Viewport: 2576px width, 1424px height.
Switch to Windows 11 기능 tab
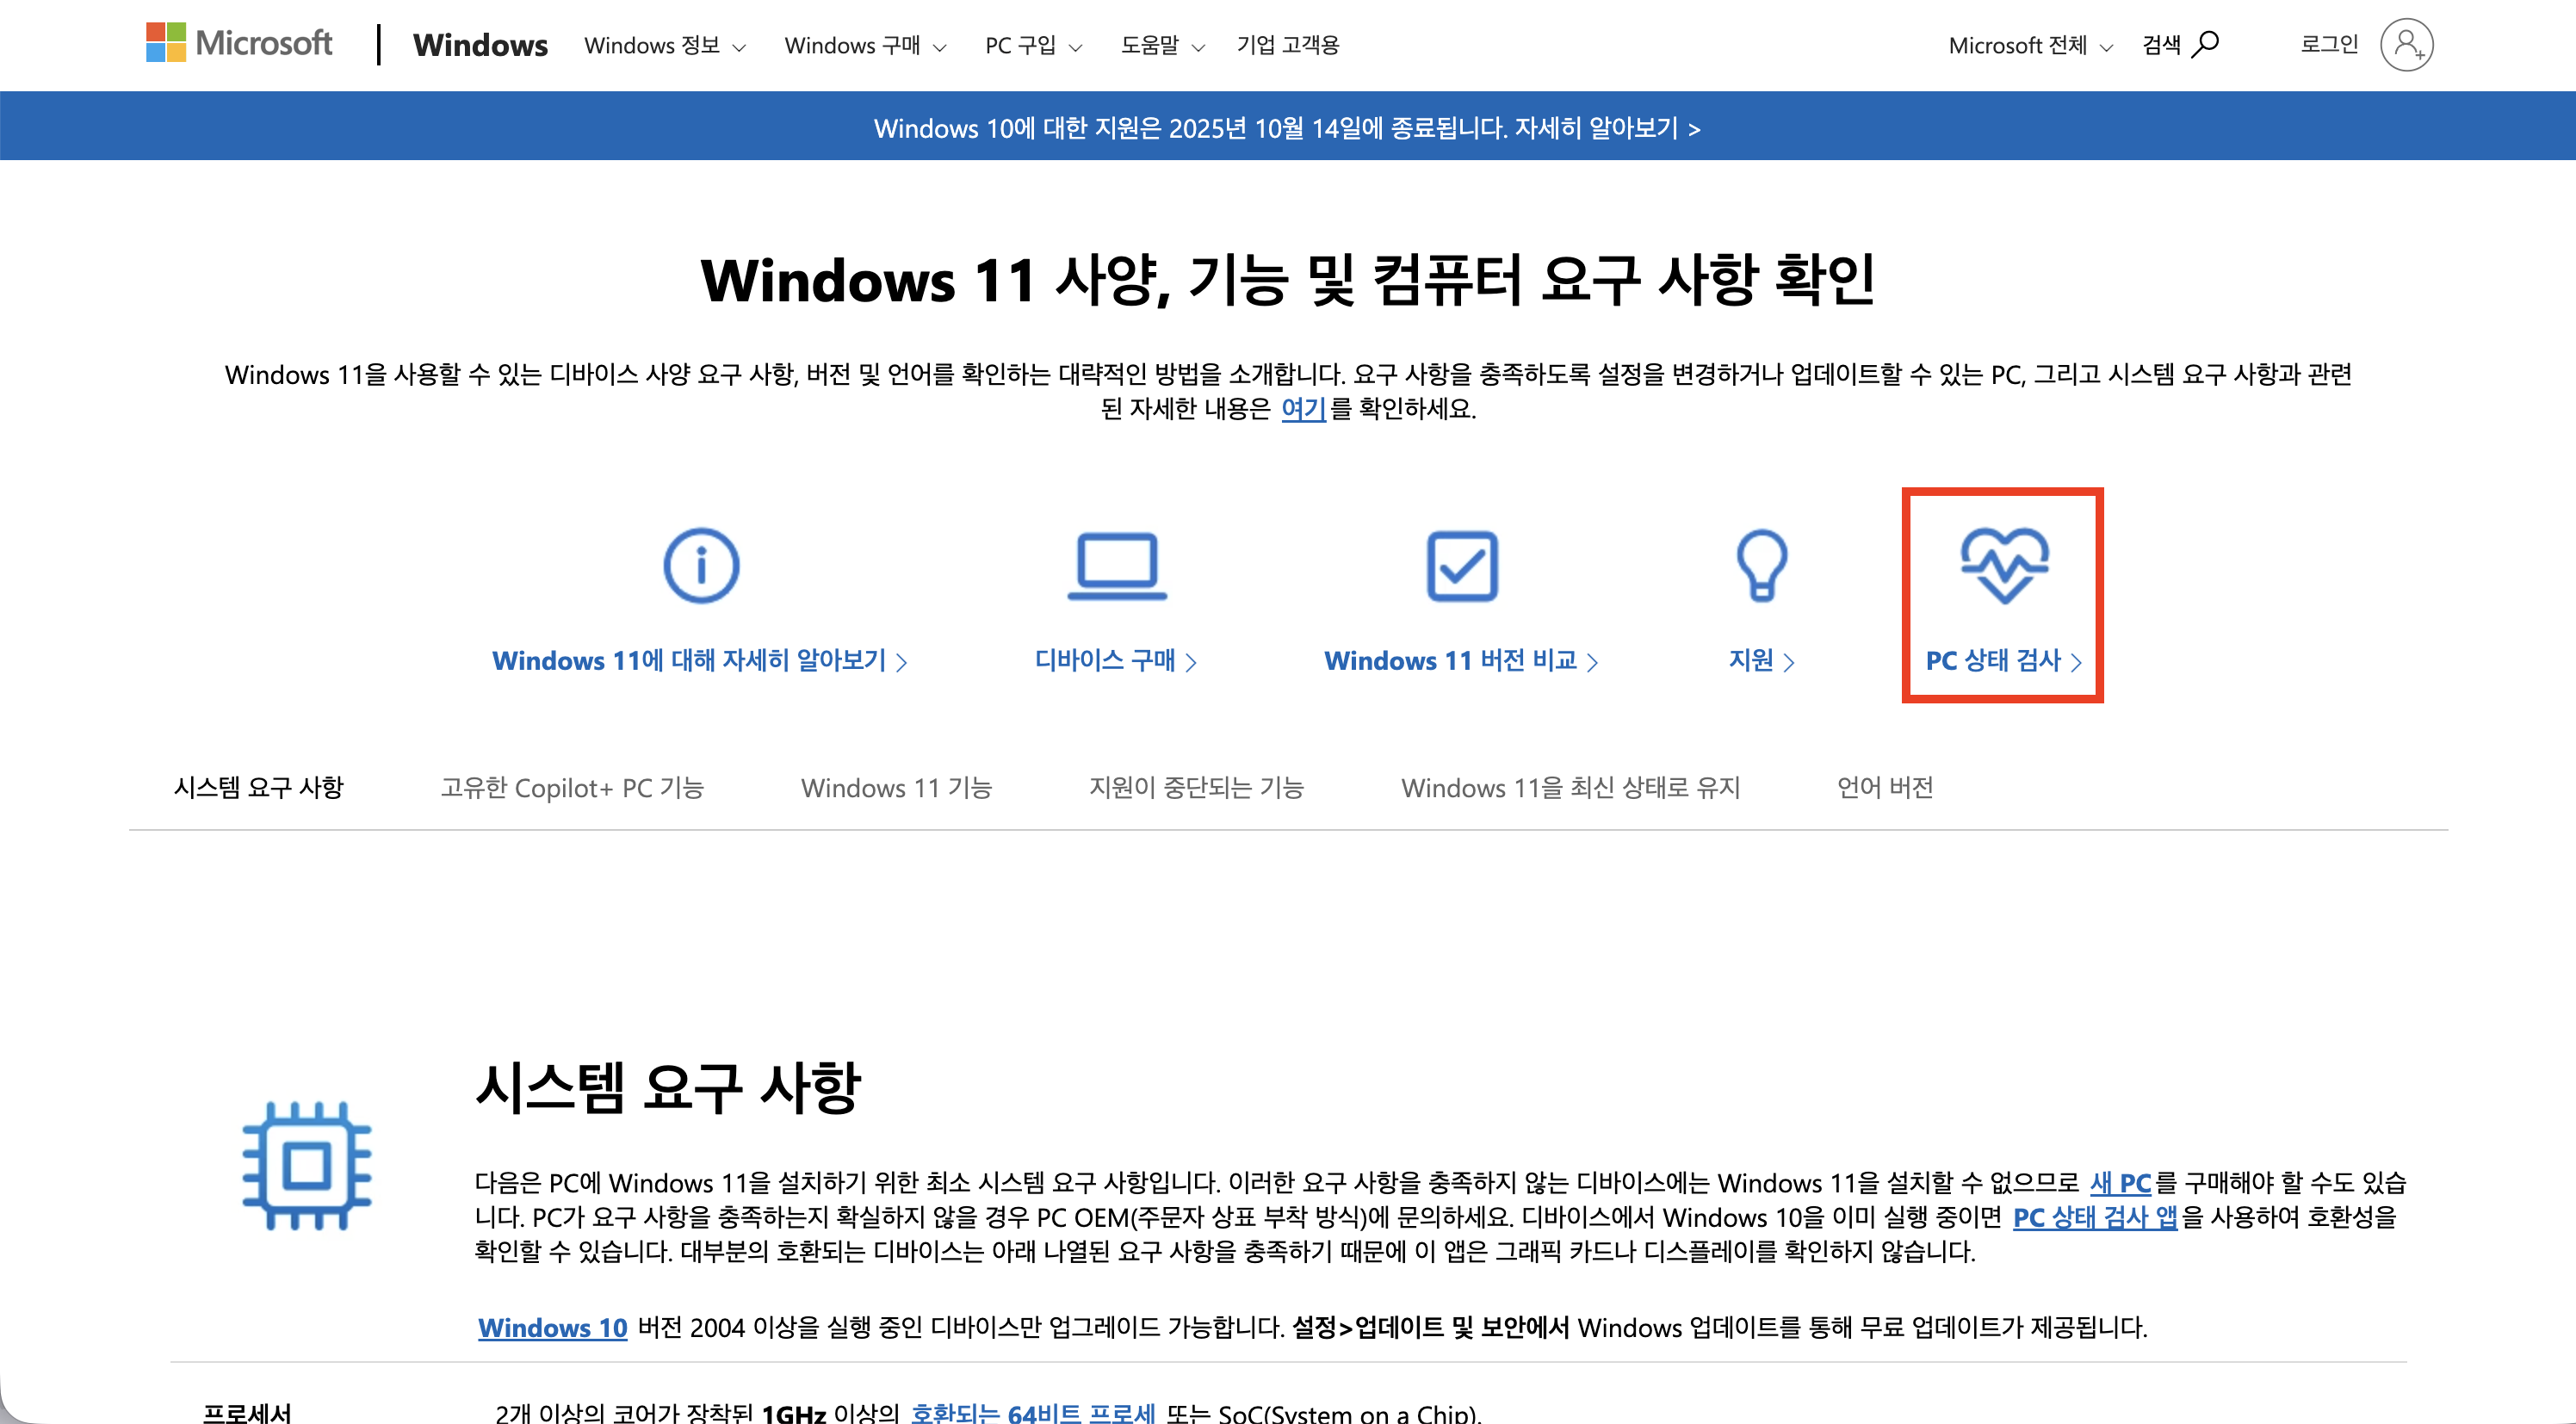tap(896, 787)
